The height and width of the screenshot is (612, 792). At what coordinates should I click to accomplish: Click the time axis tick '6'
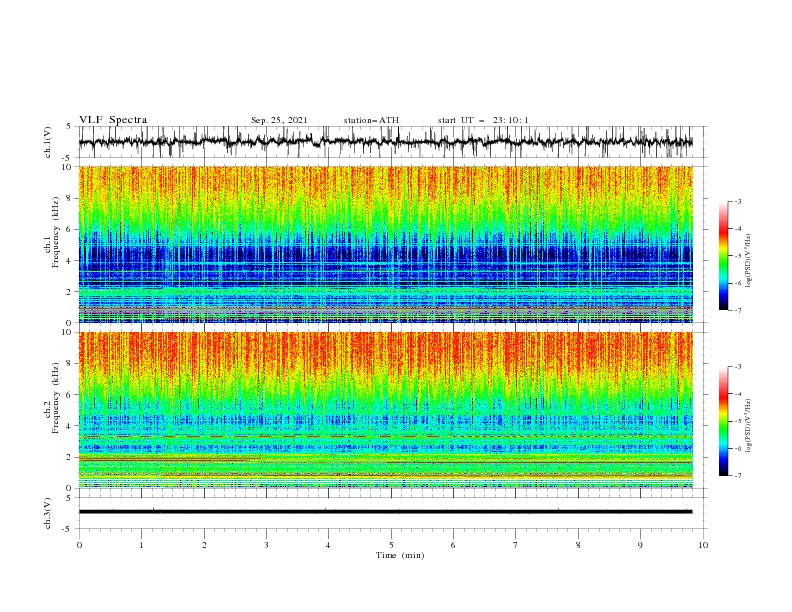(453, 545)
